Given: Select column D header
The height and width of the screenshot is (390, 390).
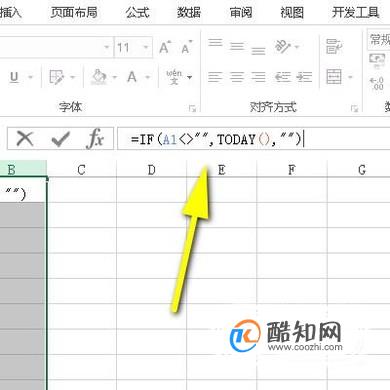Looking at the screenshot, I should [151, 170].
